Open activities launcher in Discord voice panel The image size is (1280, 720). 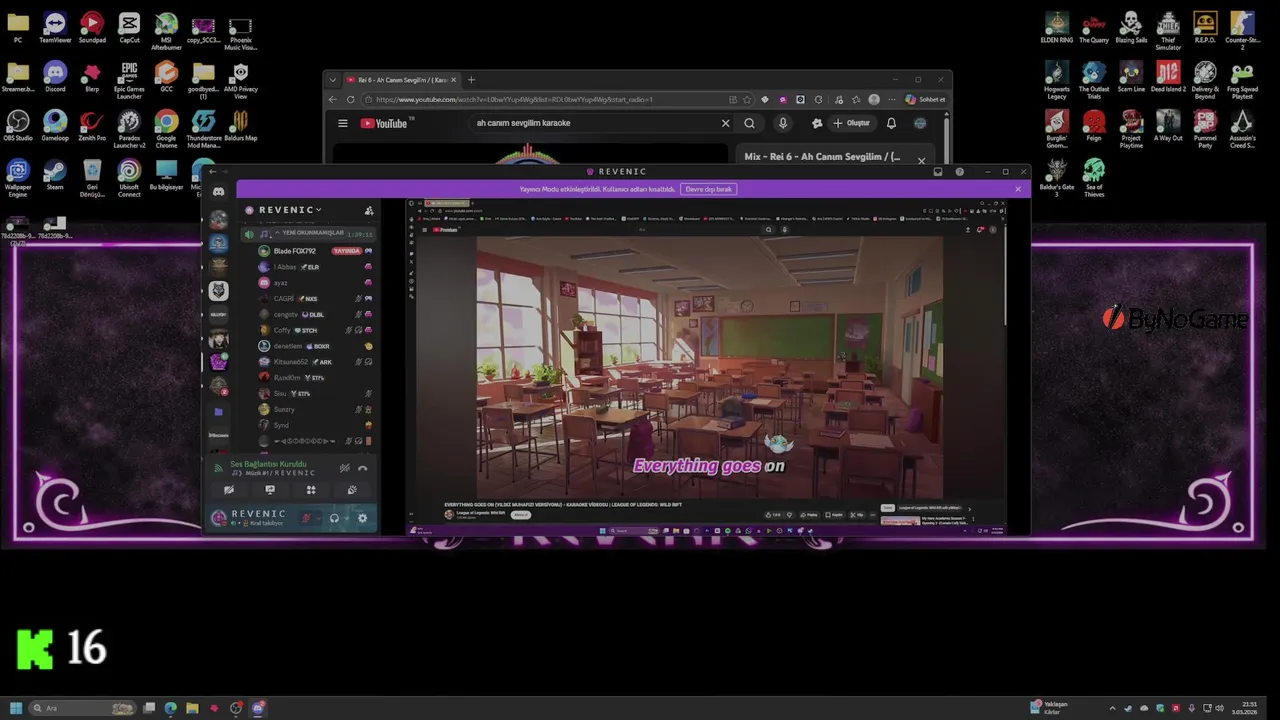click(x=311, y=490)
